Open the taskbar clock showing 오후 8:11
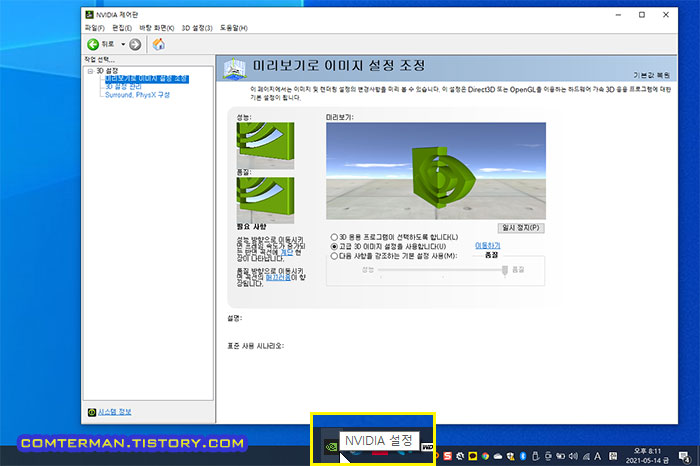Viewport: 700px width, 466px height. pos(647,456)
